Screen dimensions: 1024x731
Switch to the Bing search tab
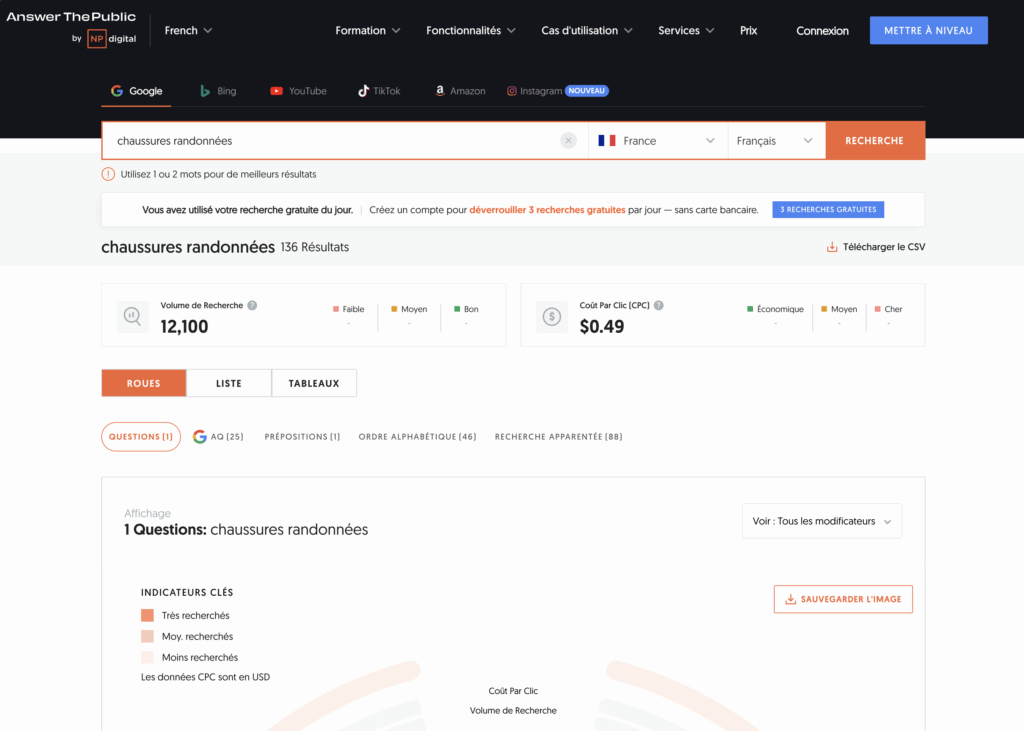point(218,91)
